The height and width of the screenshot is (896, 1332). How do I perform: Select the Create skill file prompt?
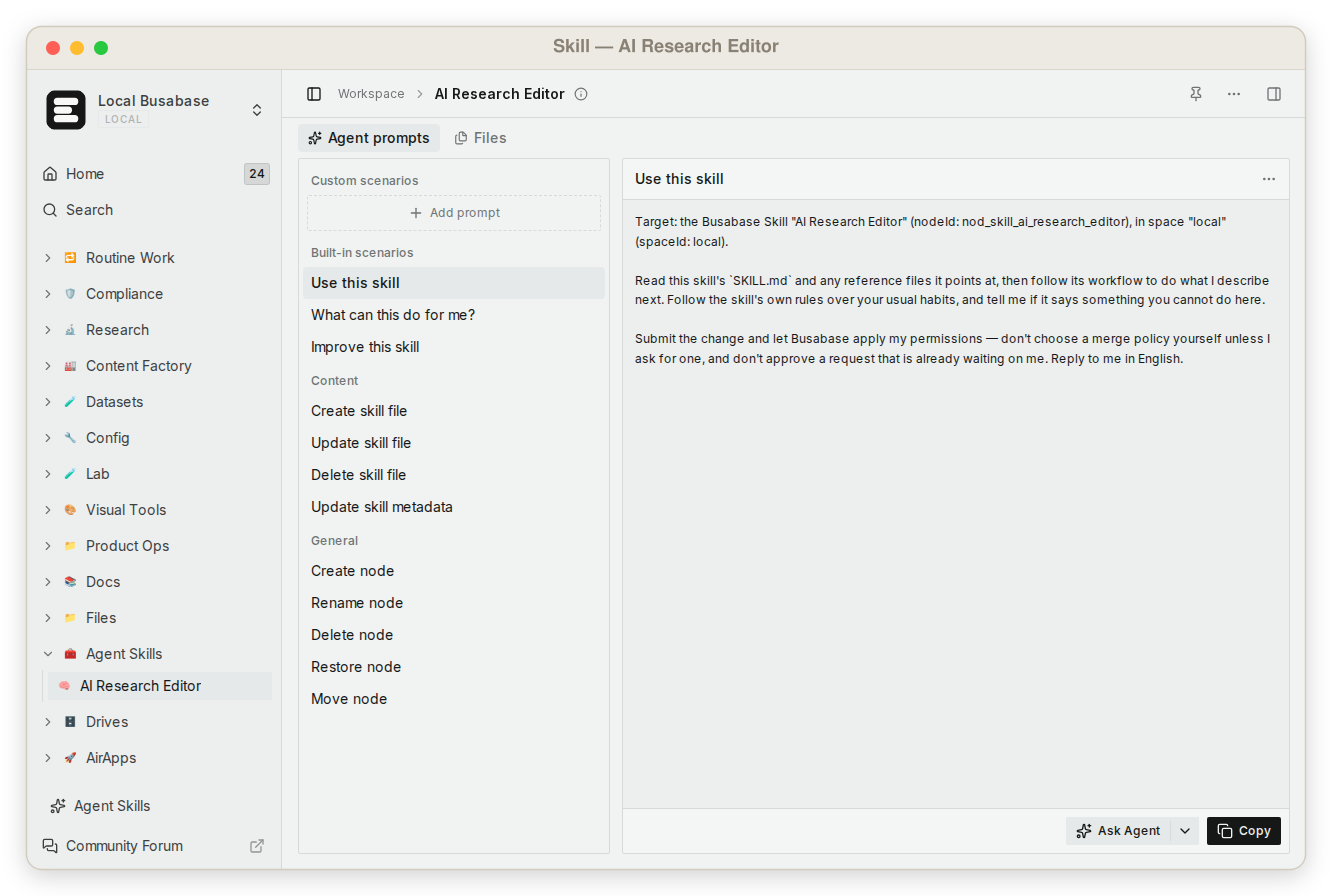pos(454,411)
